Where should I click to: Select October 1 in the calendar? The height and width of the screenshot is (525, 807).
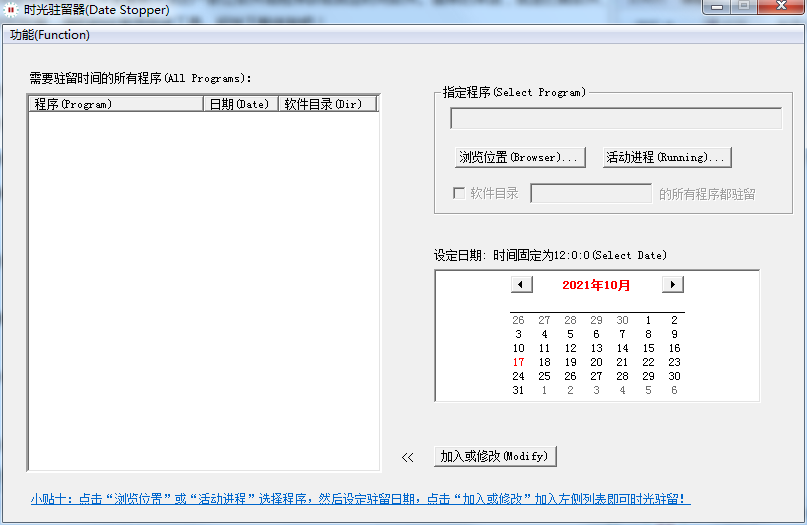pos(648,320)
